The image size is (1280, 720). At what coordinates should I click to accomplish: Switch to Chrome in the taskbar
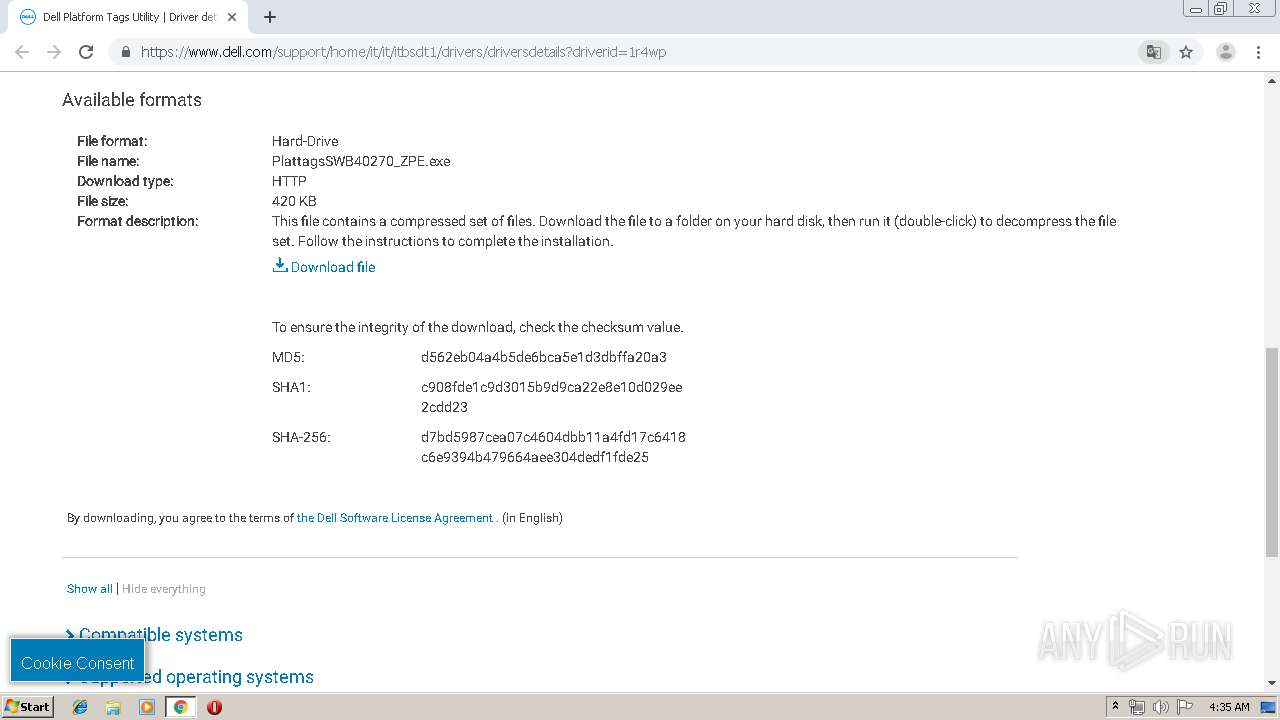[x=180, y=706]
